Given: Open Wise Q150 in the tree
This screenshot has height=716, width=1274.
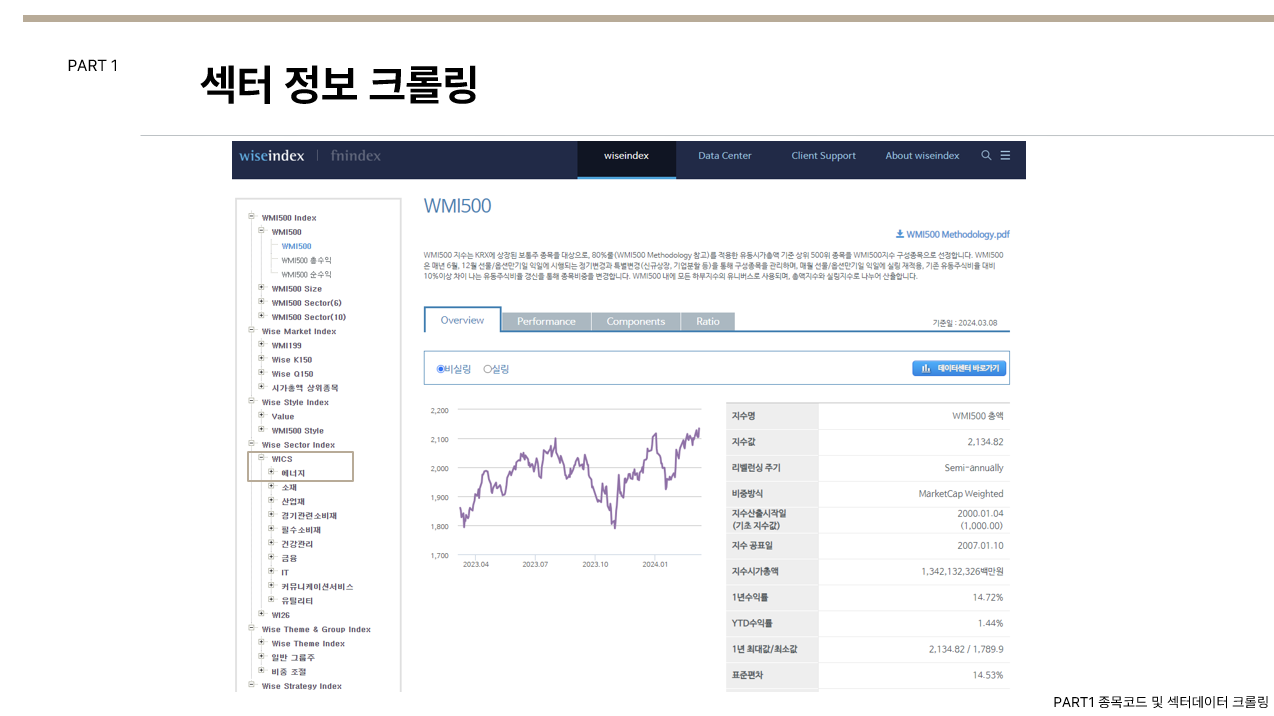Looking at the screenshot, I should pyautogui.click(x=291, y=374).
